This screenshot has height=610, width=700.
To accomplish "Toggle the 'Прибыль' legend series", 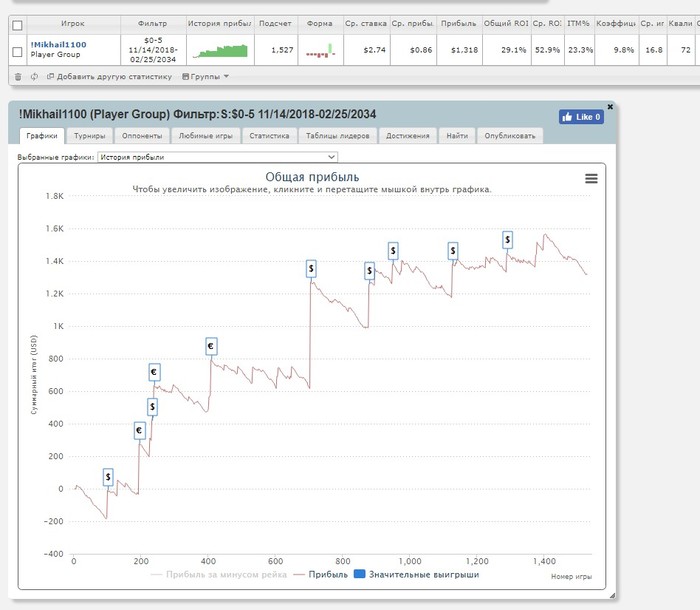I will click(x=321, y=574).
